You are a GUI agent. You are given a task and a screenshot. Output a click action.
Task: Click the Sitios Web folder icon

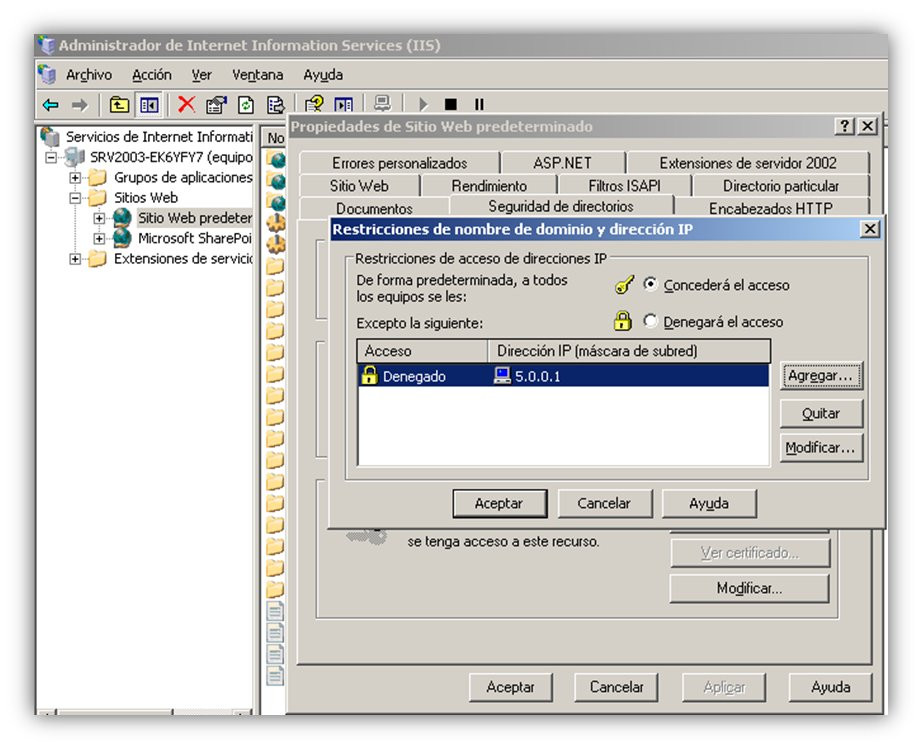(97, 197)
